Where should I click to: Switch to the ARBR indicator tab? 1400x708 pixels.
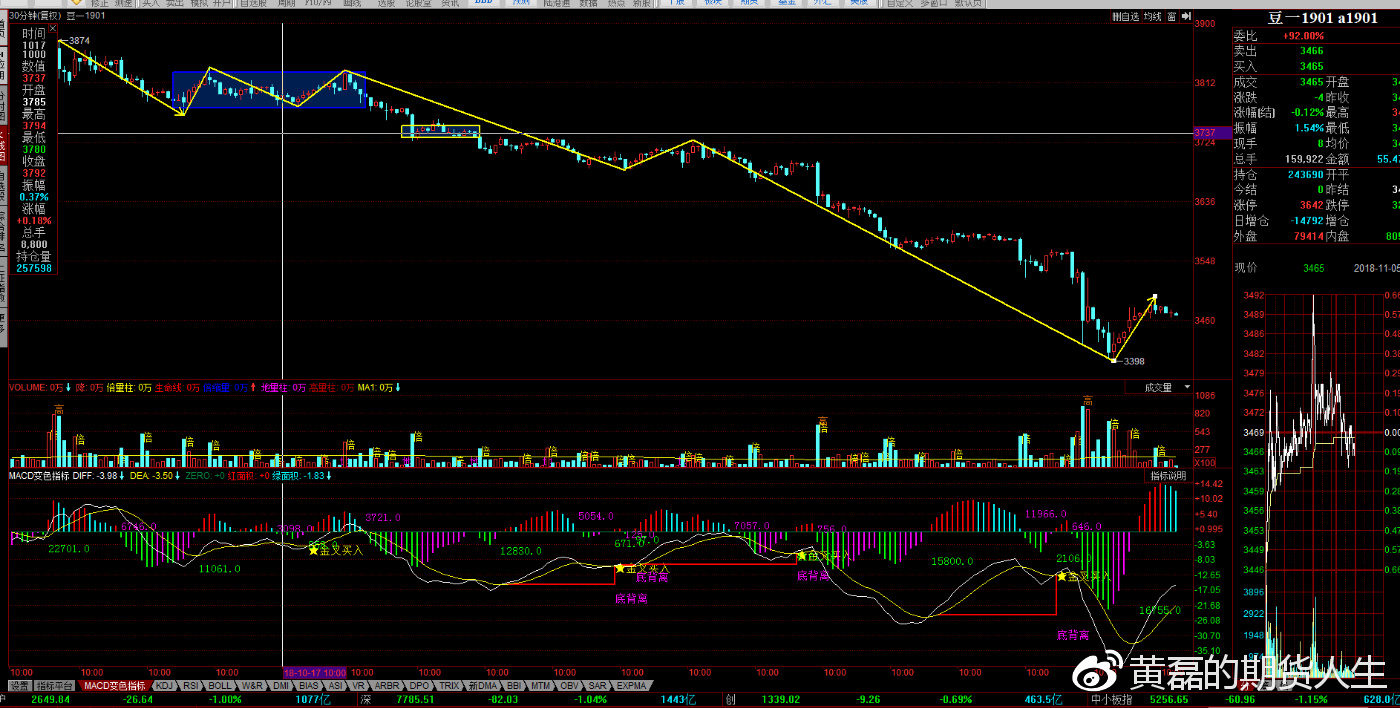pyautogui.click(x=388, y=686)
